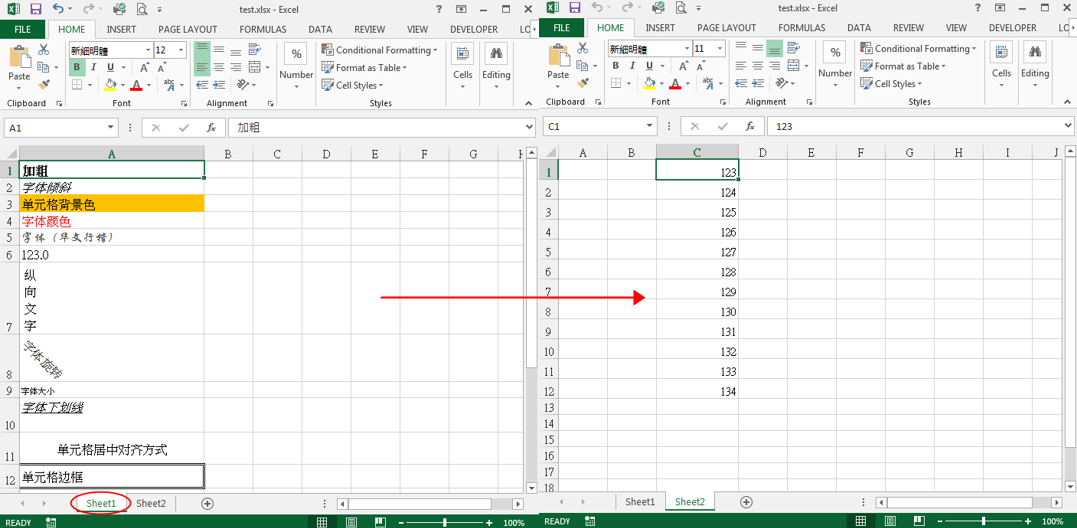Screen dimensions: 1077x528
Task: Click insert function fx in right window
Action: (750, 126)
